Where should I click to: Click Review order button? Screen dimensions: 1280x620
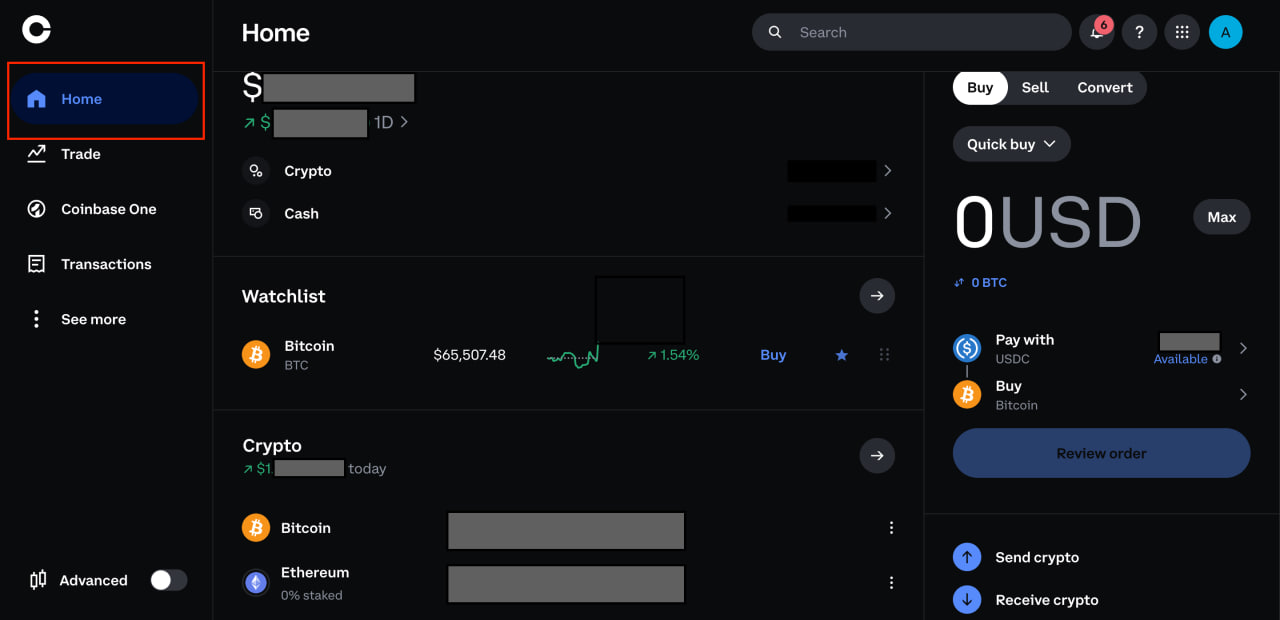[x=1101, y=453]
